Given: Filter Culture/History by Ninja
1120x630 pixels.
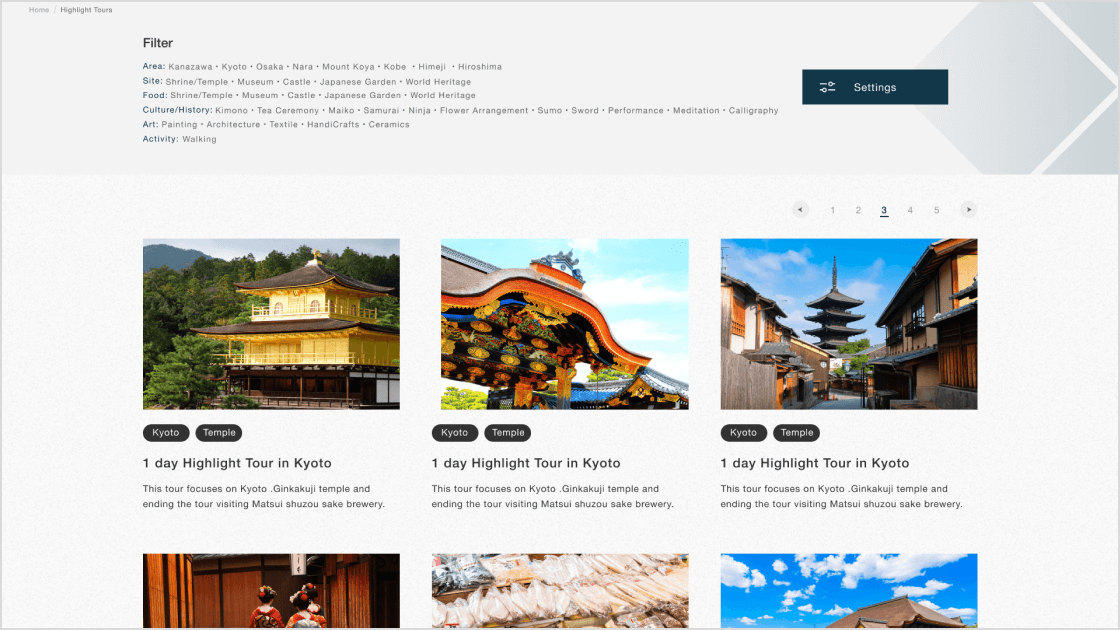Looking at the screenshot, I should (x=419, y=110).
